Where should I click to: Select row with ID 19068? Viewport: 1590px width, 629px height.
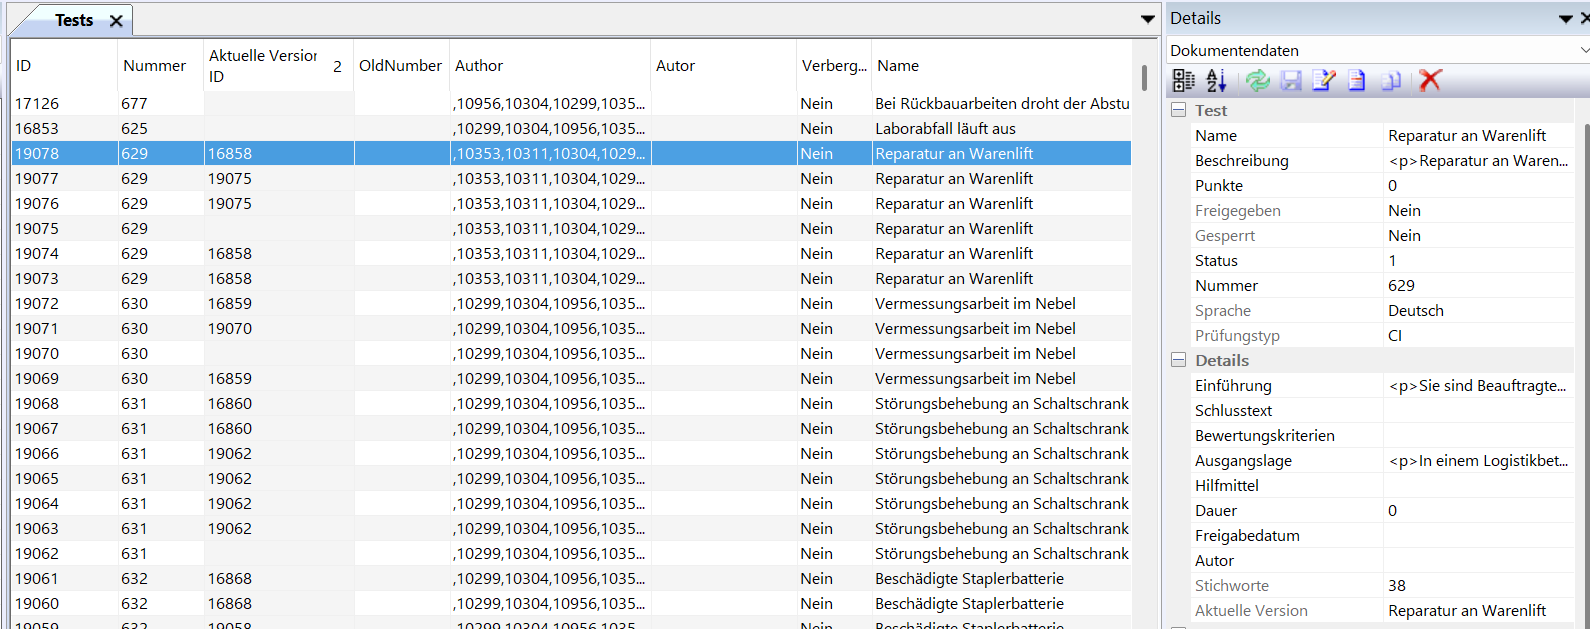(571, 403)
